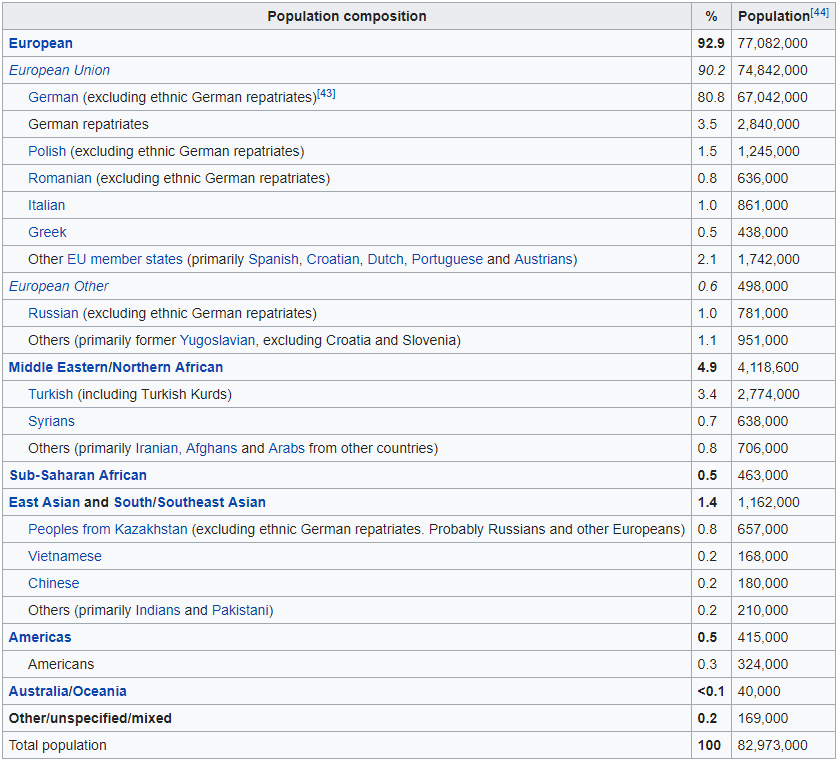Follow the Indians link
The height and width of the screenshot is (761, 838).
click(158, 610)
